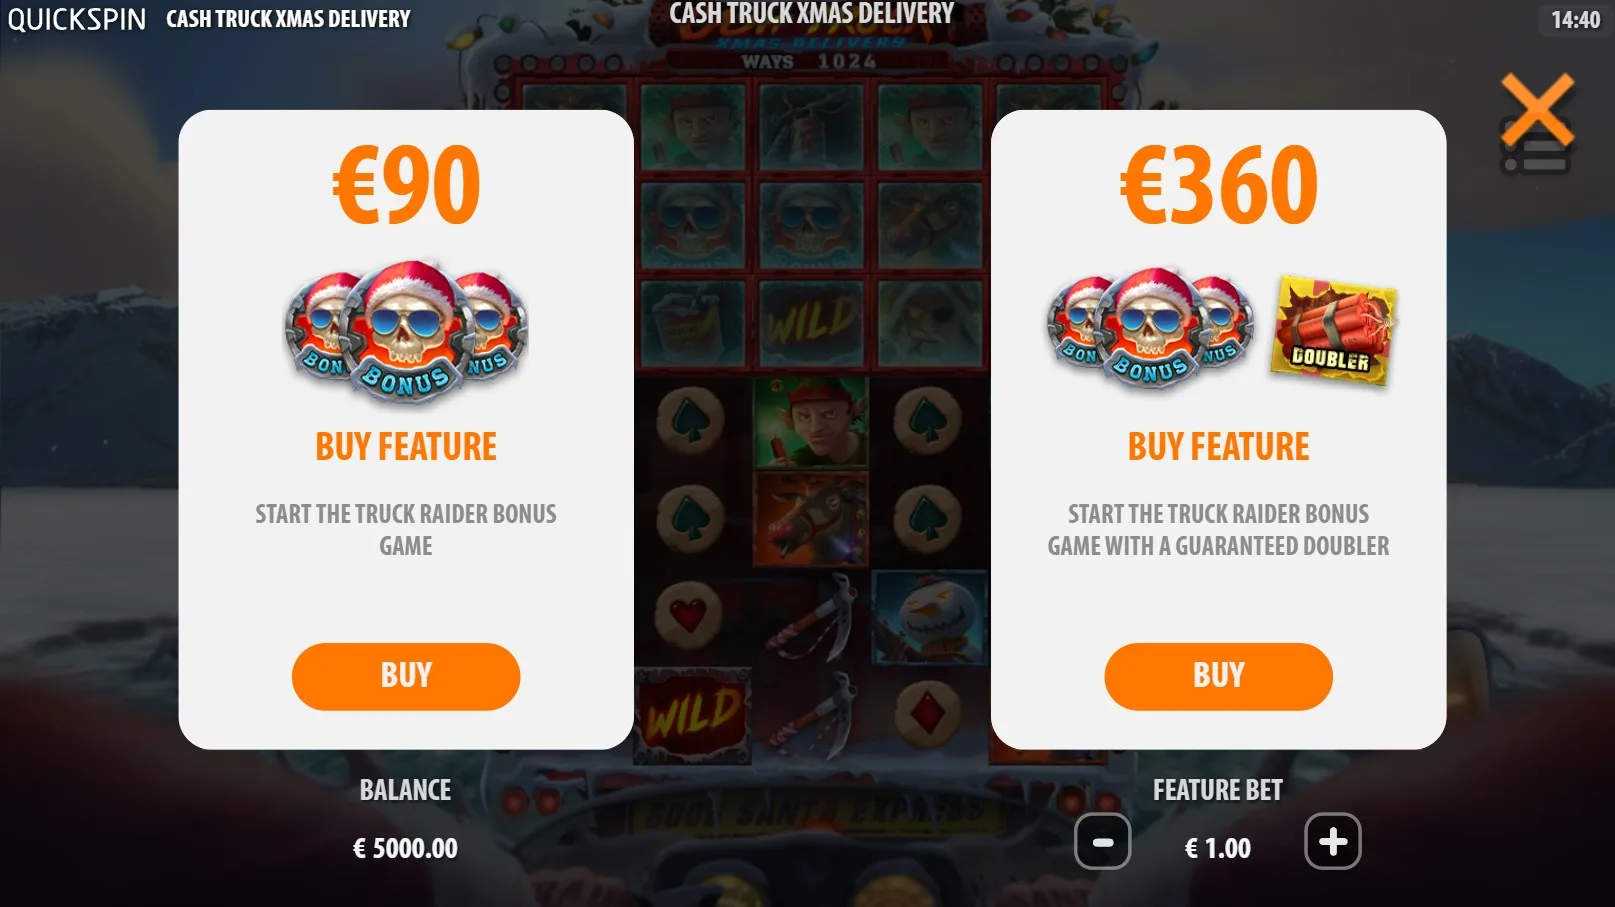Click the €360 price heading

pyautogui.click(x=1218, y=184)
